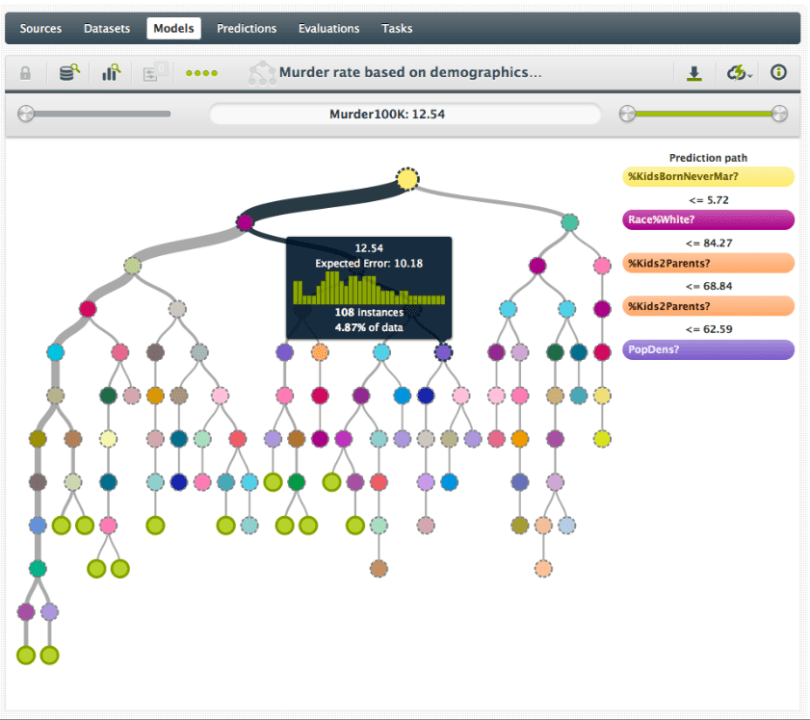Image resolution: width=810 pixels, height=720 pixels.
Task: Click the Race%White? prediction path label
Action: coord(708,220)
